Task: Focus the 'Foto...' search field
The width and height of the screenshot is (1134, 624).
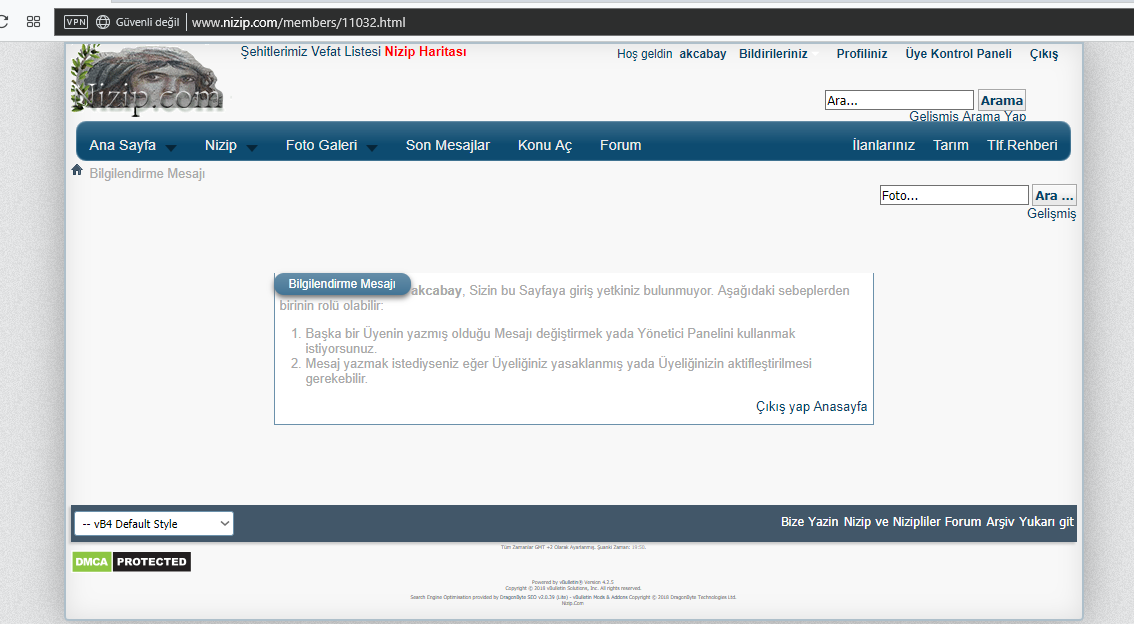Action: pyautogui.click(x=954, y=195)
